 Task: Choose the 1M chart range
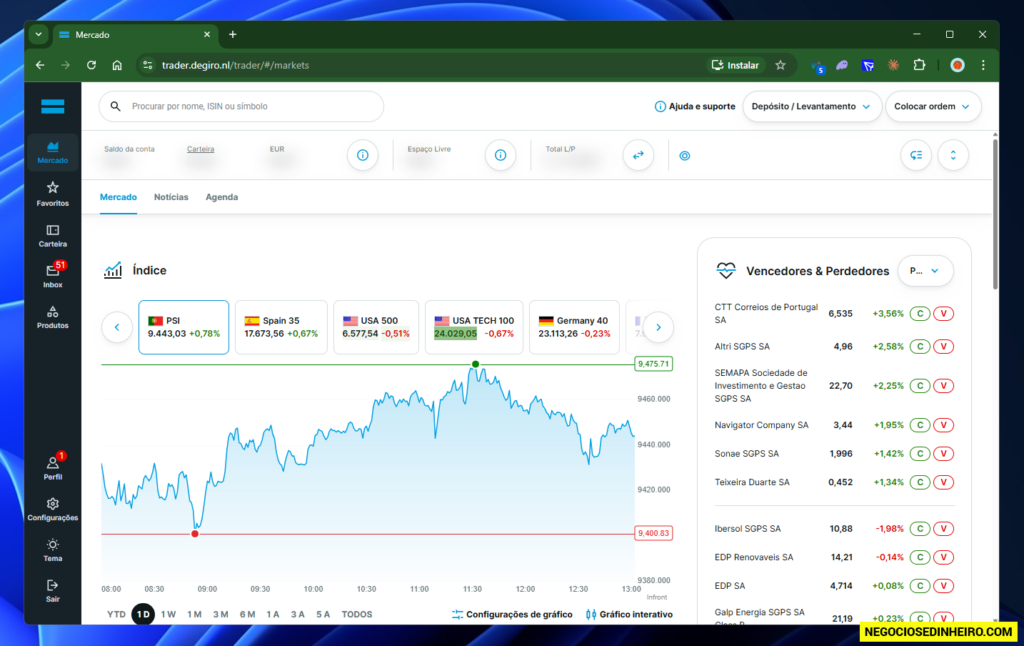click(x=195, y=615)
